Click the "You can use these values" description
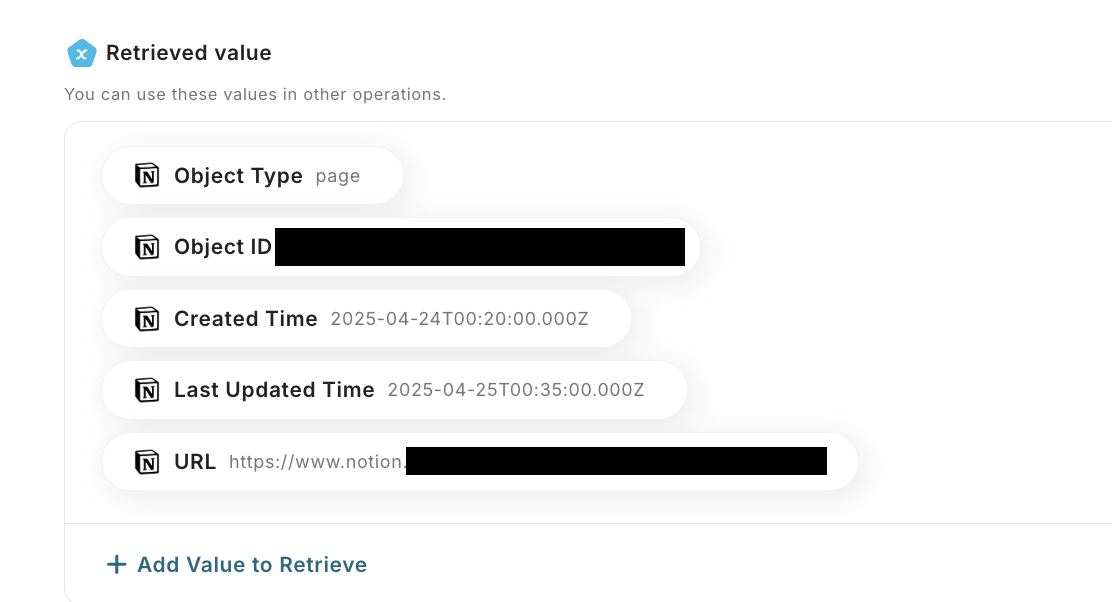1112x602 pixels. pyautogui.click(x=255, y=95)
